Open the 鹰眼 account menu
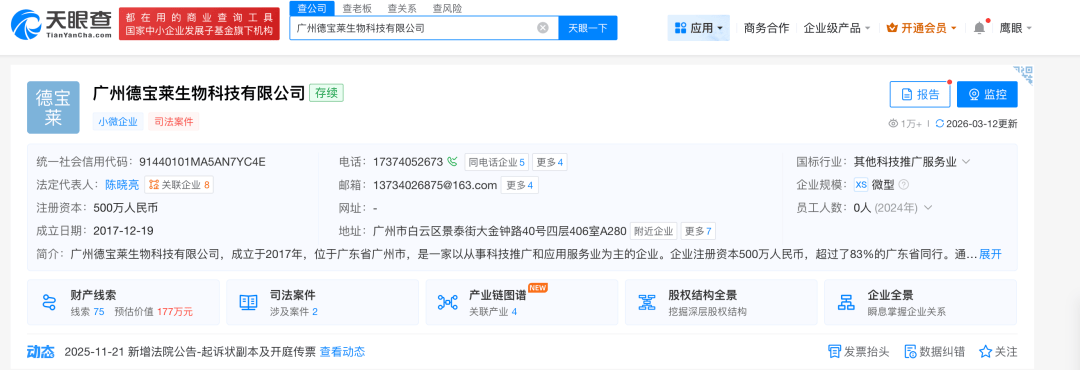 coord(1015,28)
